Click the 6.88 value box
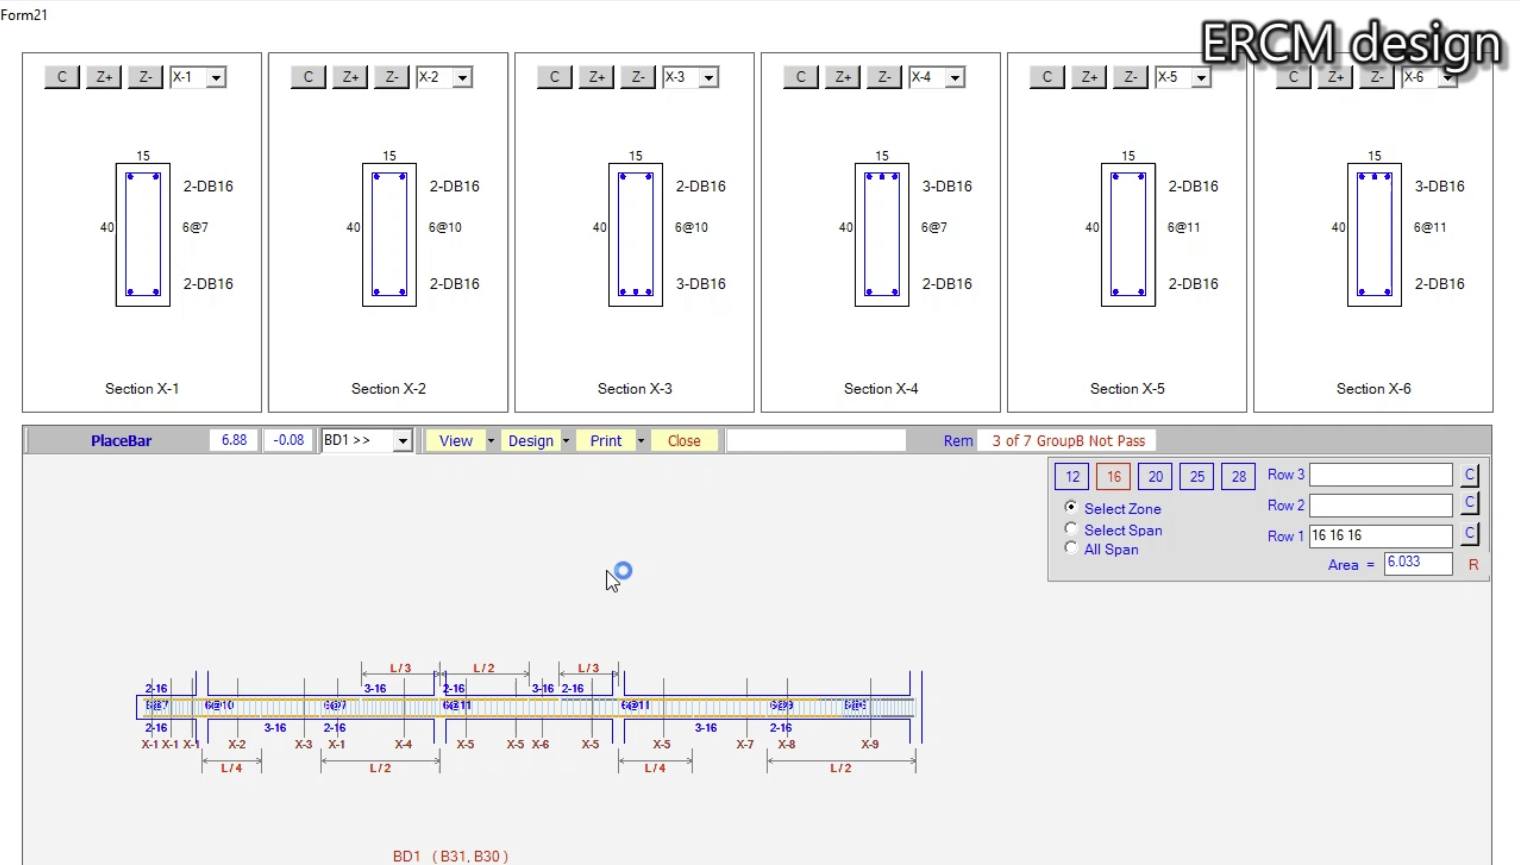The width and height of the screenshot is (1520, 865). [x=234, y=440]
